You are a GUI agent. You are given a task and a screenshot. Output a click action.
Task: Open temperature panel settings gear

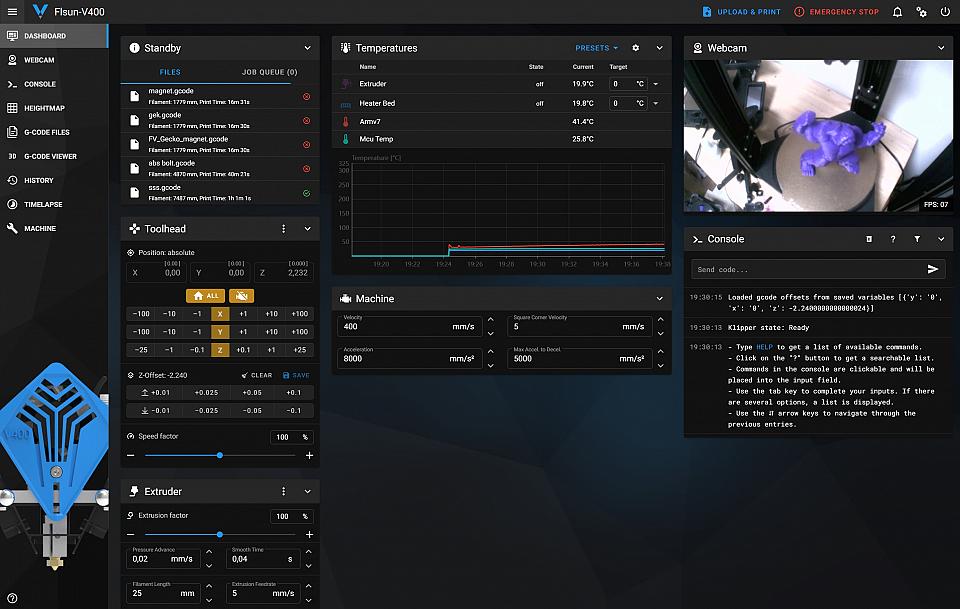coord(636,48)
